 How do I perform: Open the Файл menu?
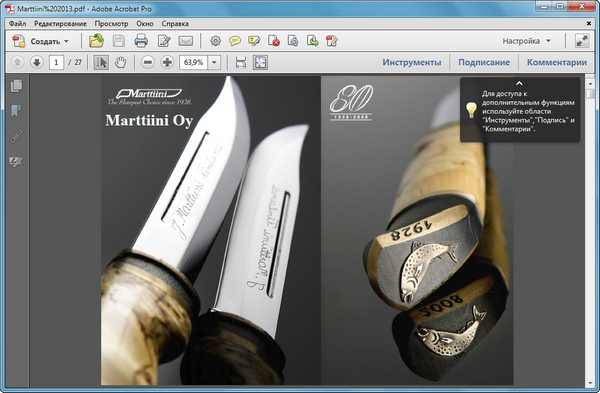pos(18,24)
